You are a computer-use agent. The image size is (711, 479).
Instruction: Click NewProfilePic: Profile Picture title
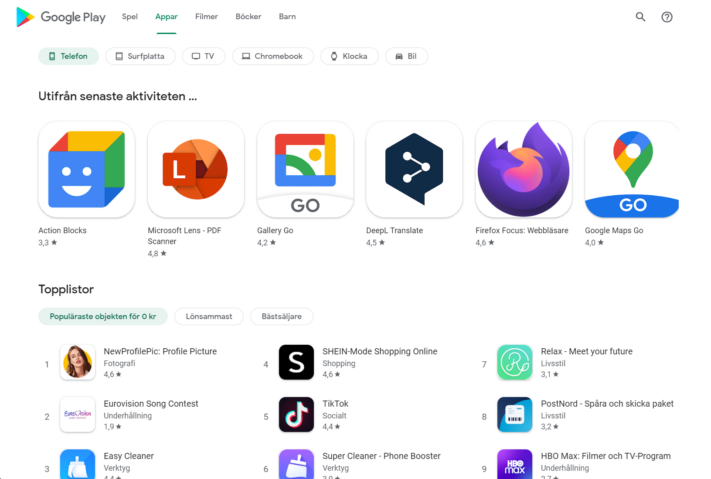[160, 352]
